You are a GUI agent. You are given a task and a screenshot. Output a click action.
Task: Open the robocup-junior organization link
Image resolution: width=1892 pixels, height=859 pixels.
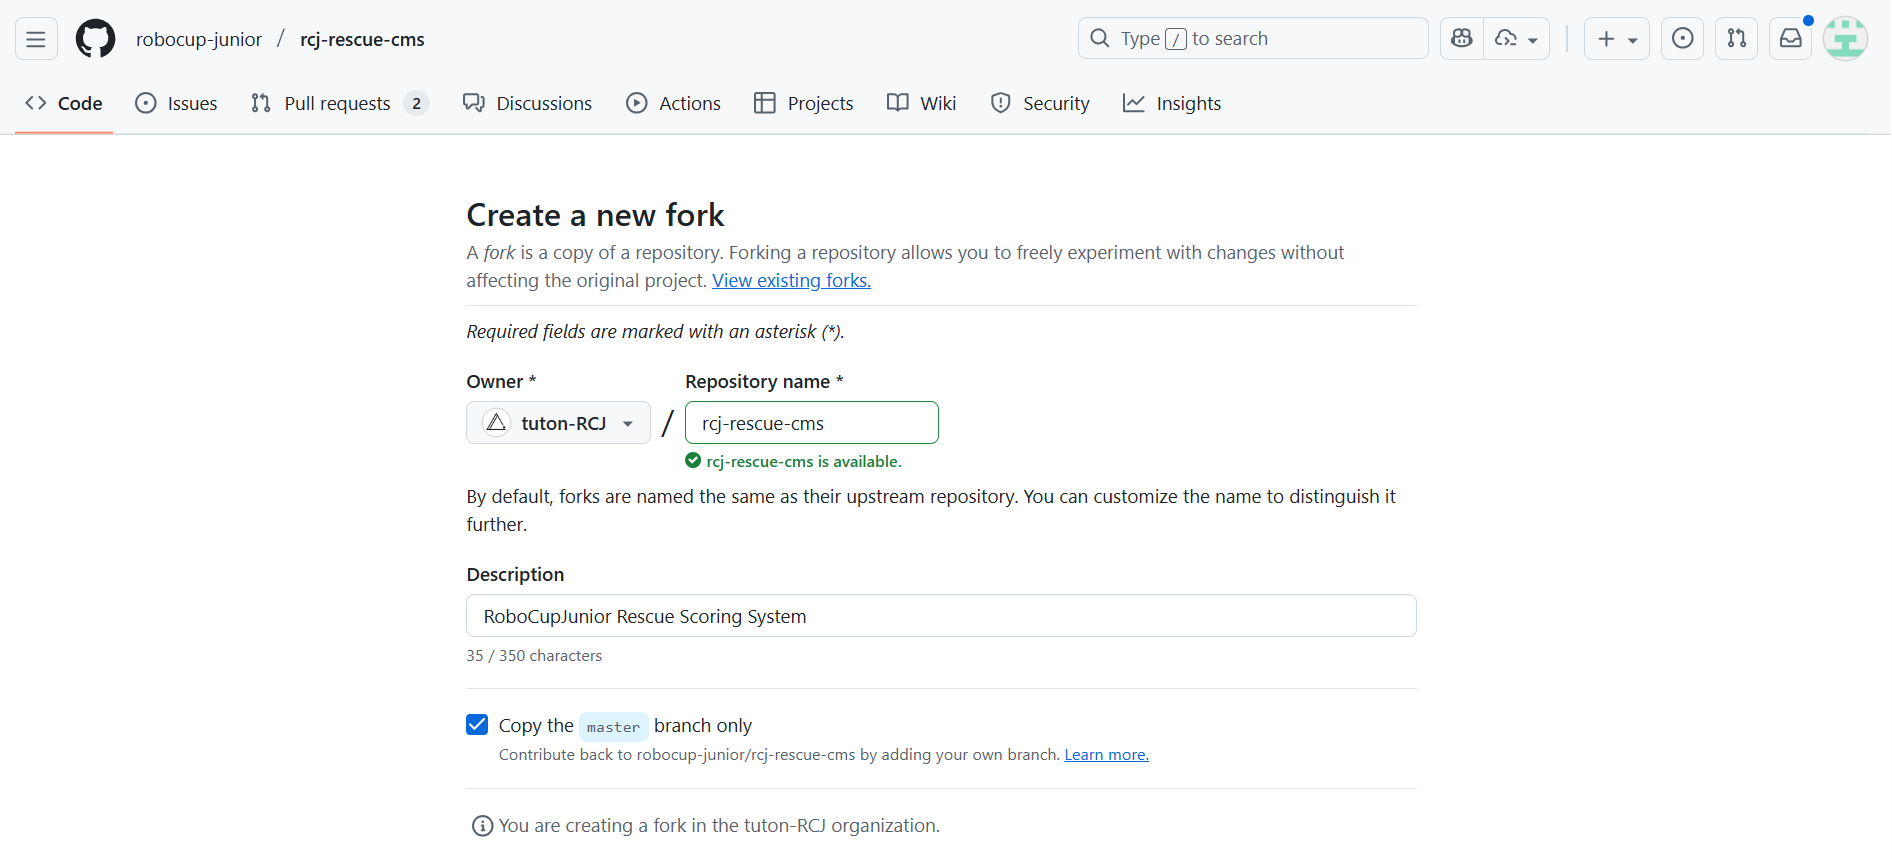coord(199,39)
